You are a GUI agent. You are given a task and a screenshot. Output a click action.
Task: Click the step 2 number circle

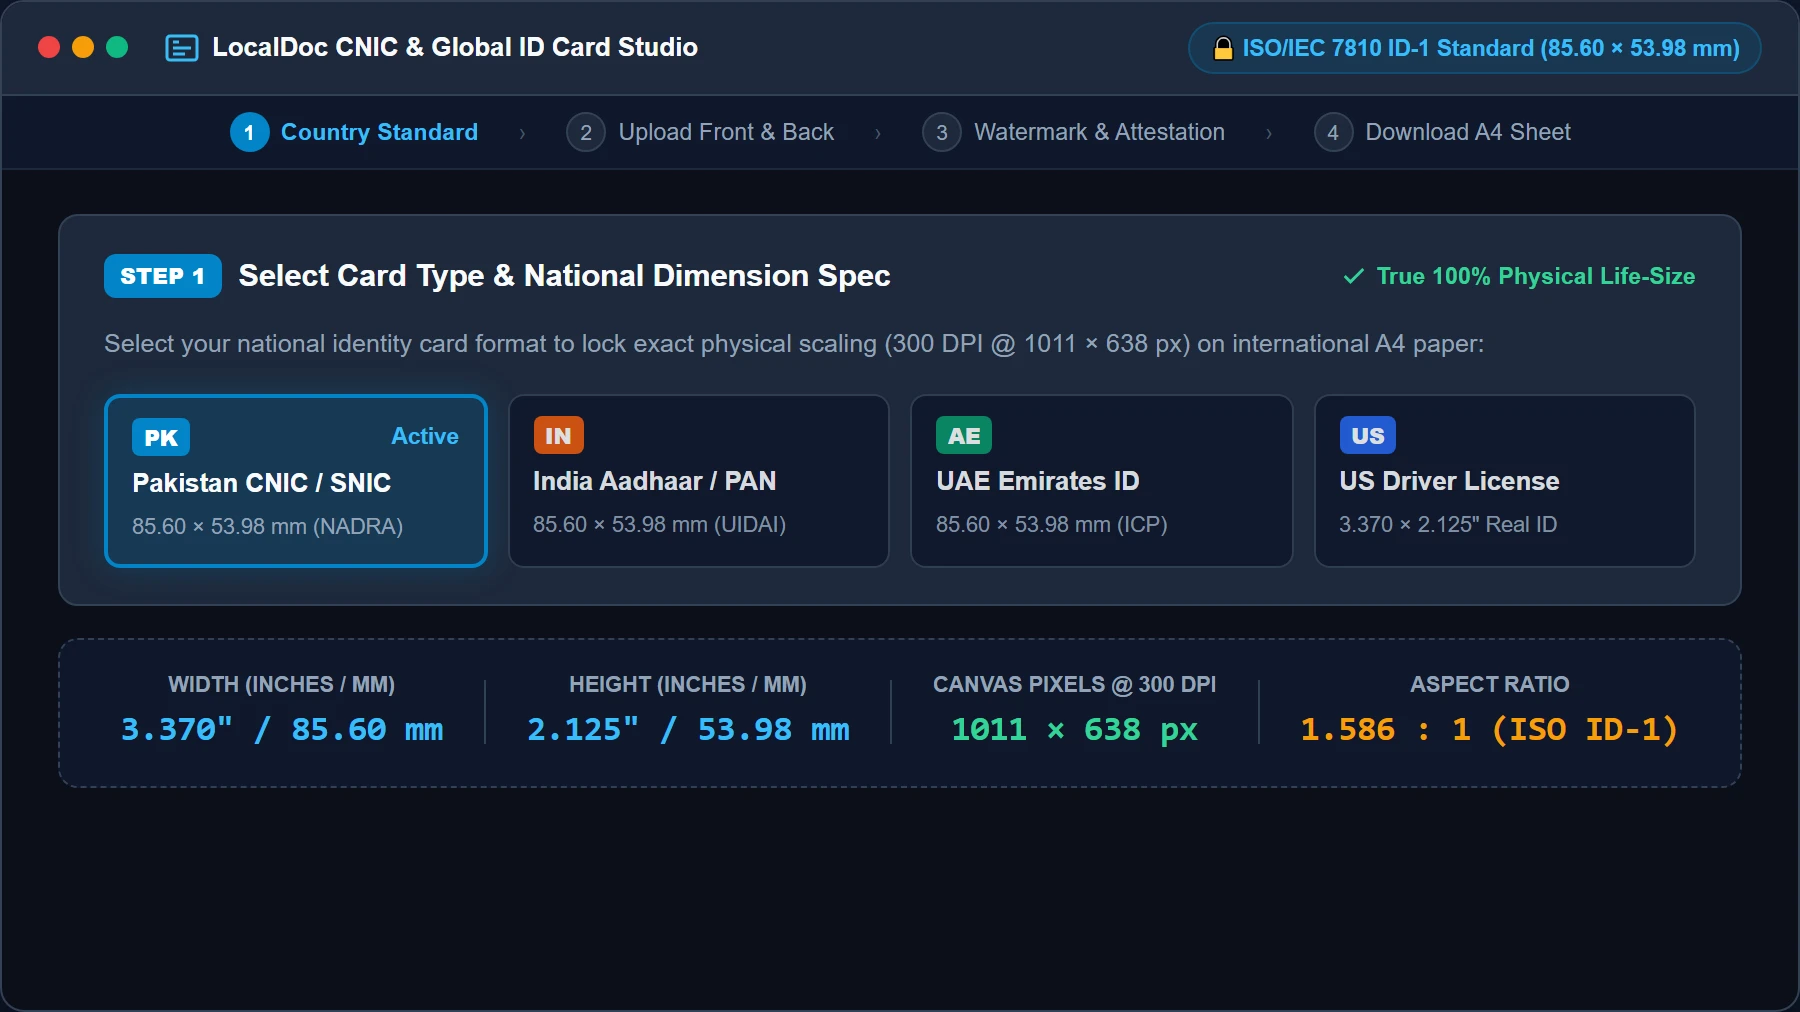[x=586, y=132]
